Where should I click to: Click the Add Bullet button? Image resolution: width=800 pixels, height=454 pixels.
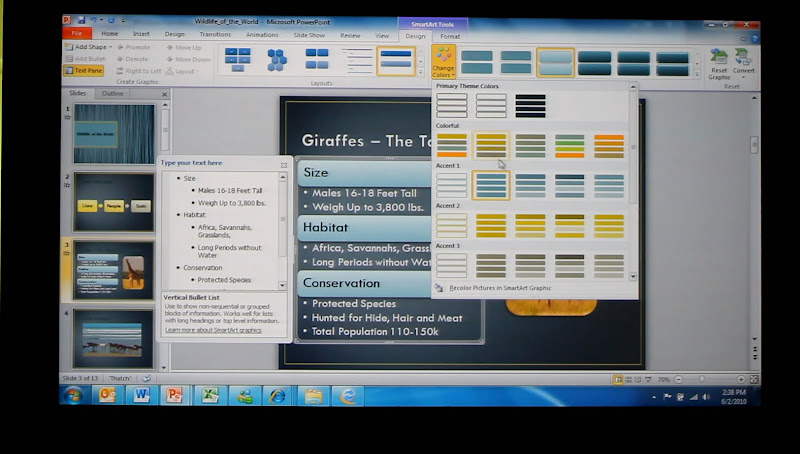[x=85, y=59]
